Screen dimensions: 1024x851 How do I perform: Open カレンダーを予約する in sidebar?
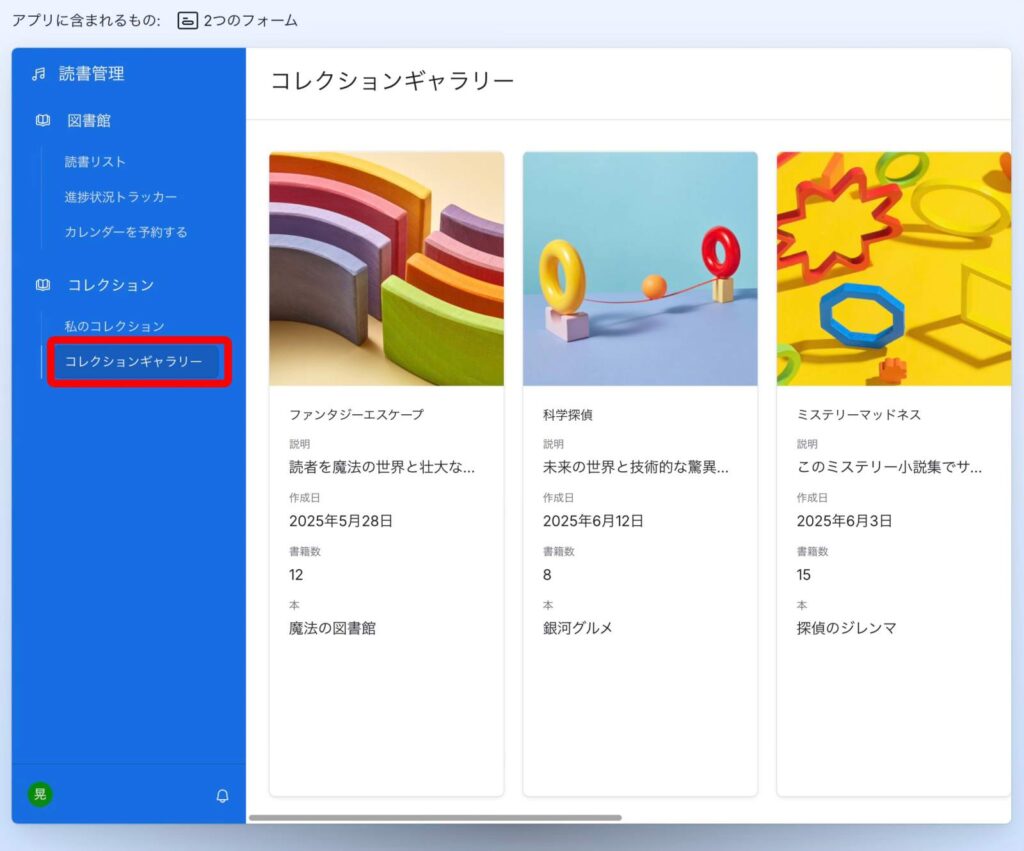(126, 232)
